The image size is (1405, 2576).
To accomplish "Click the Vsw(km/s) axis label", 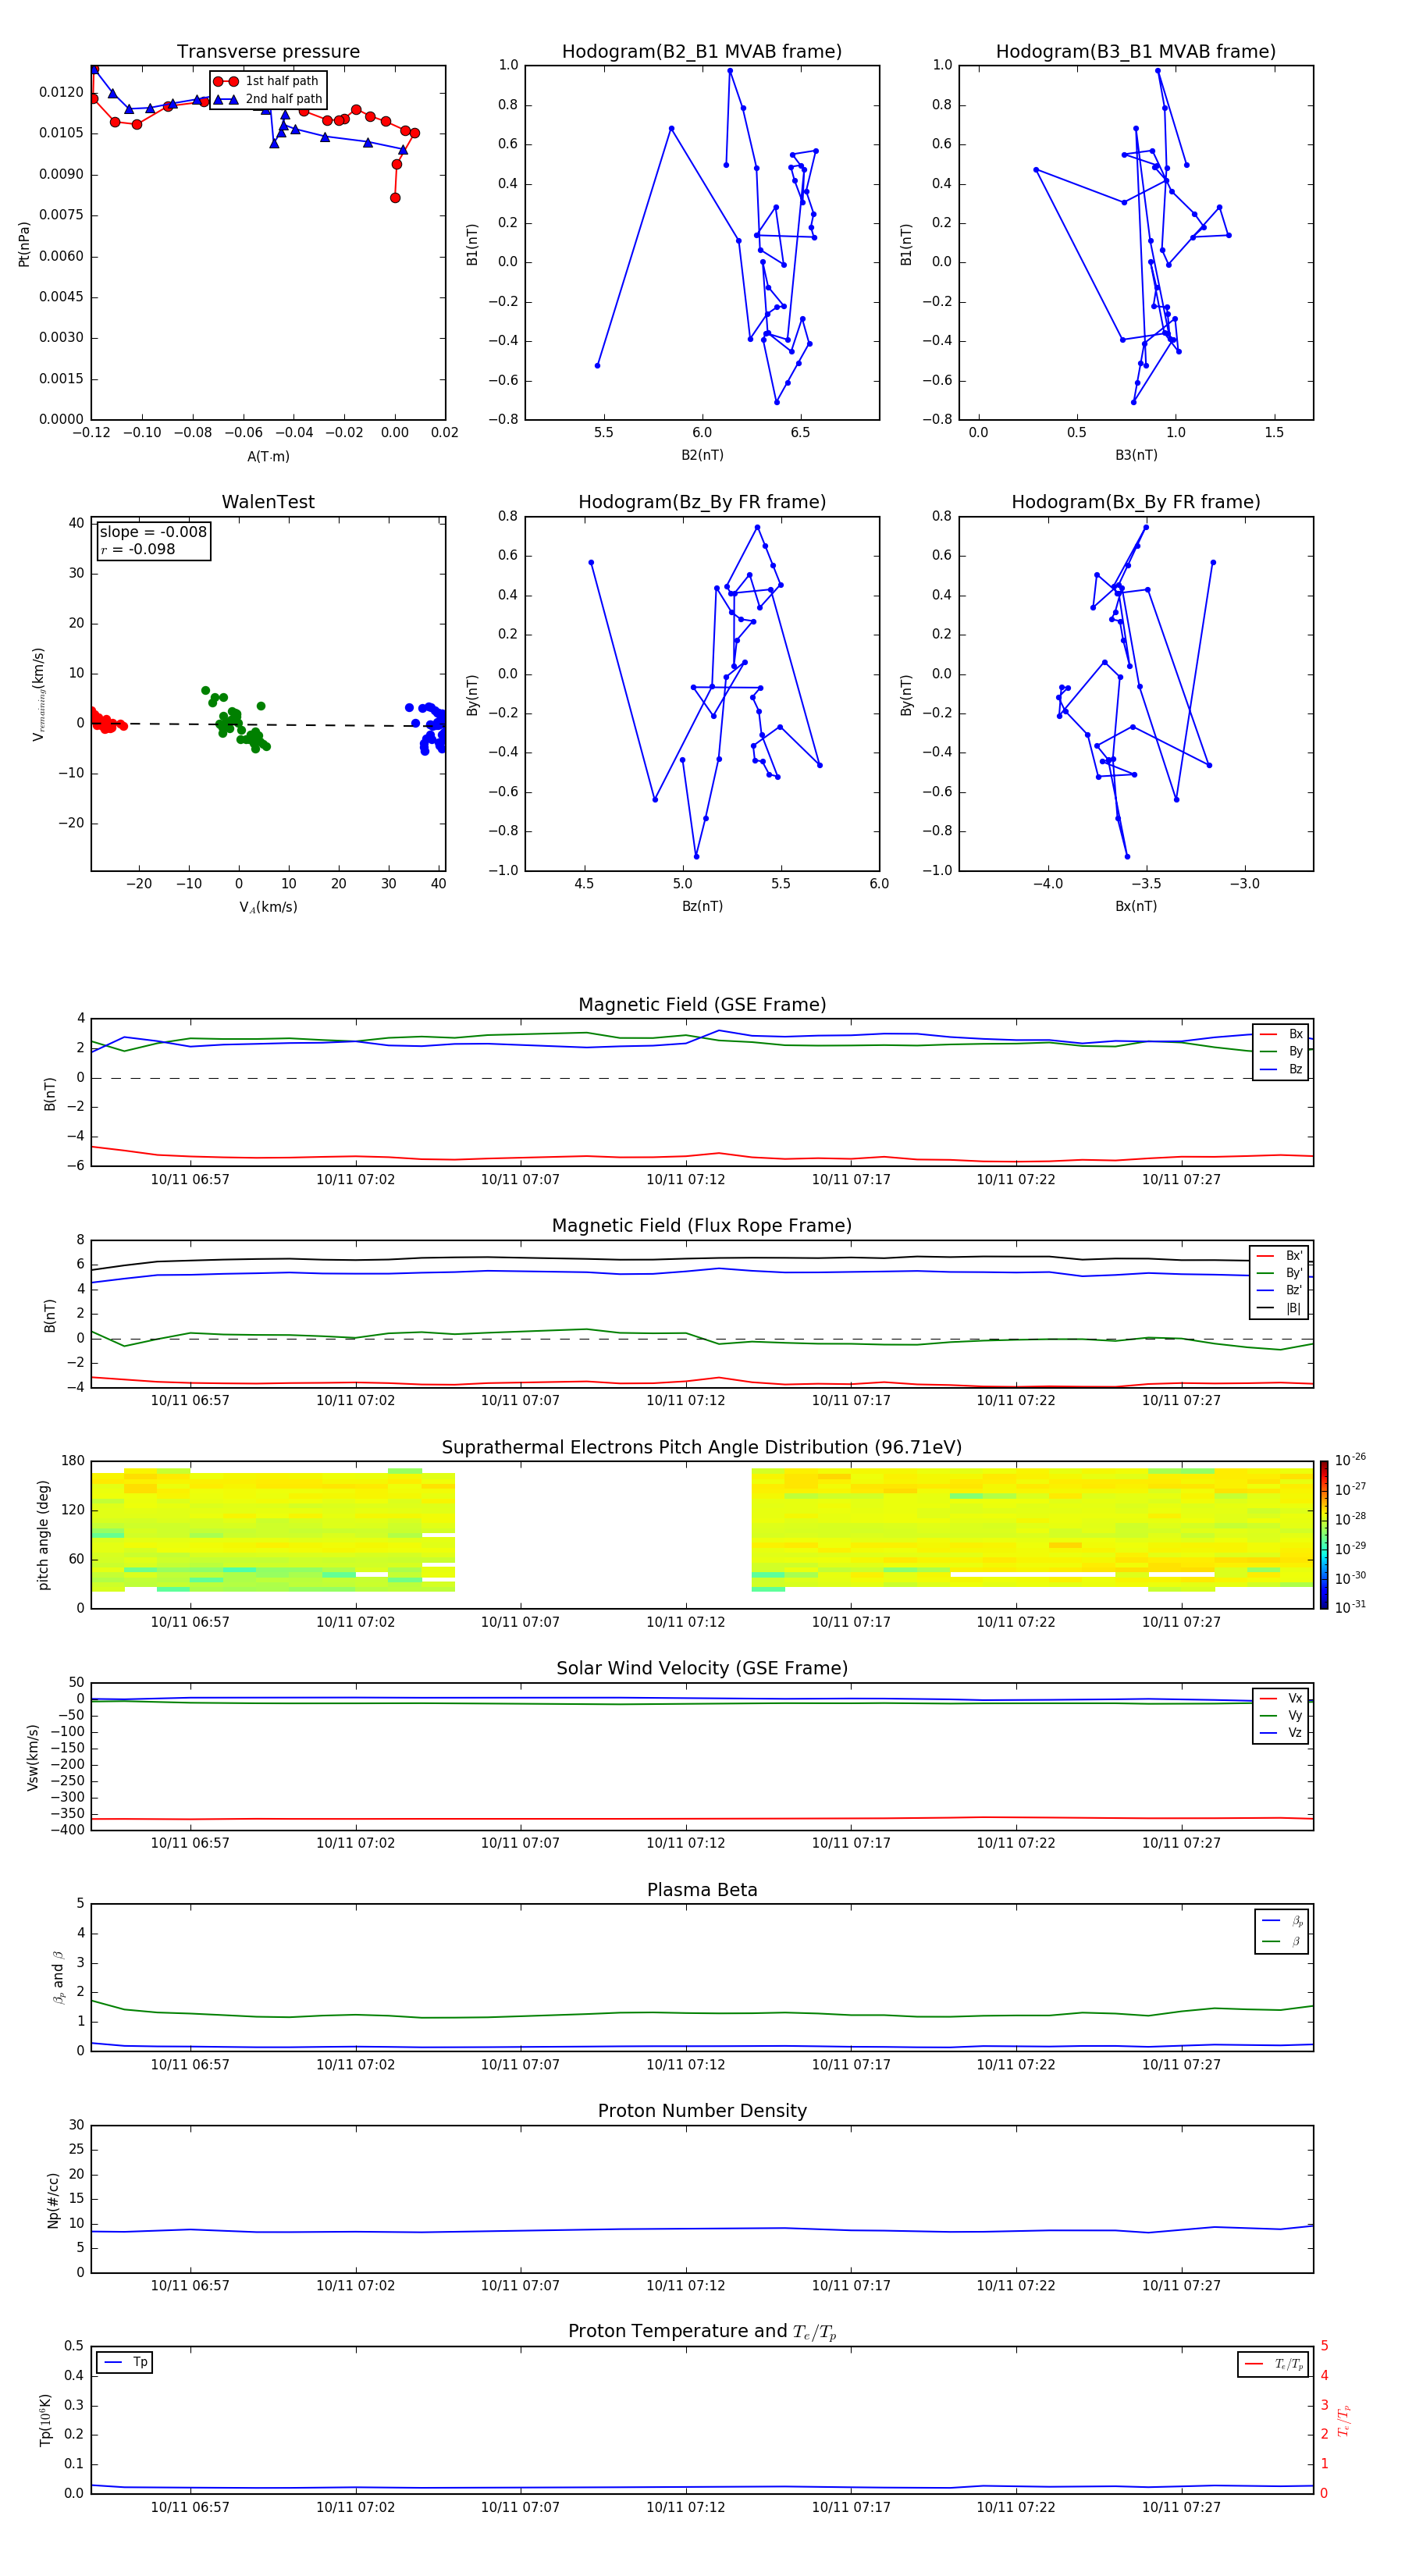I will tap(33, 1757).
